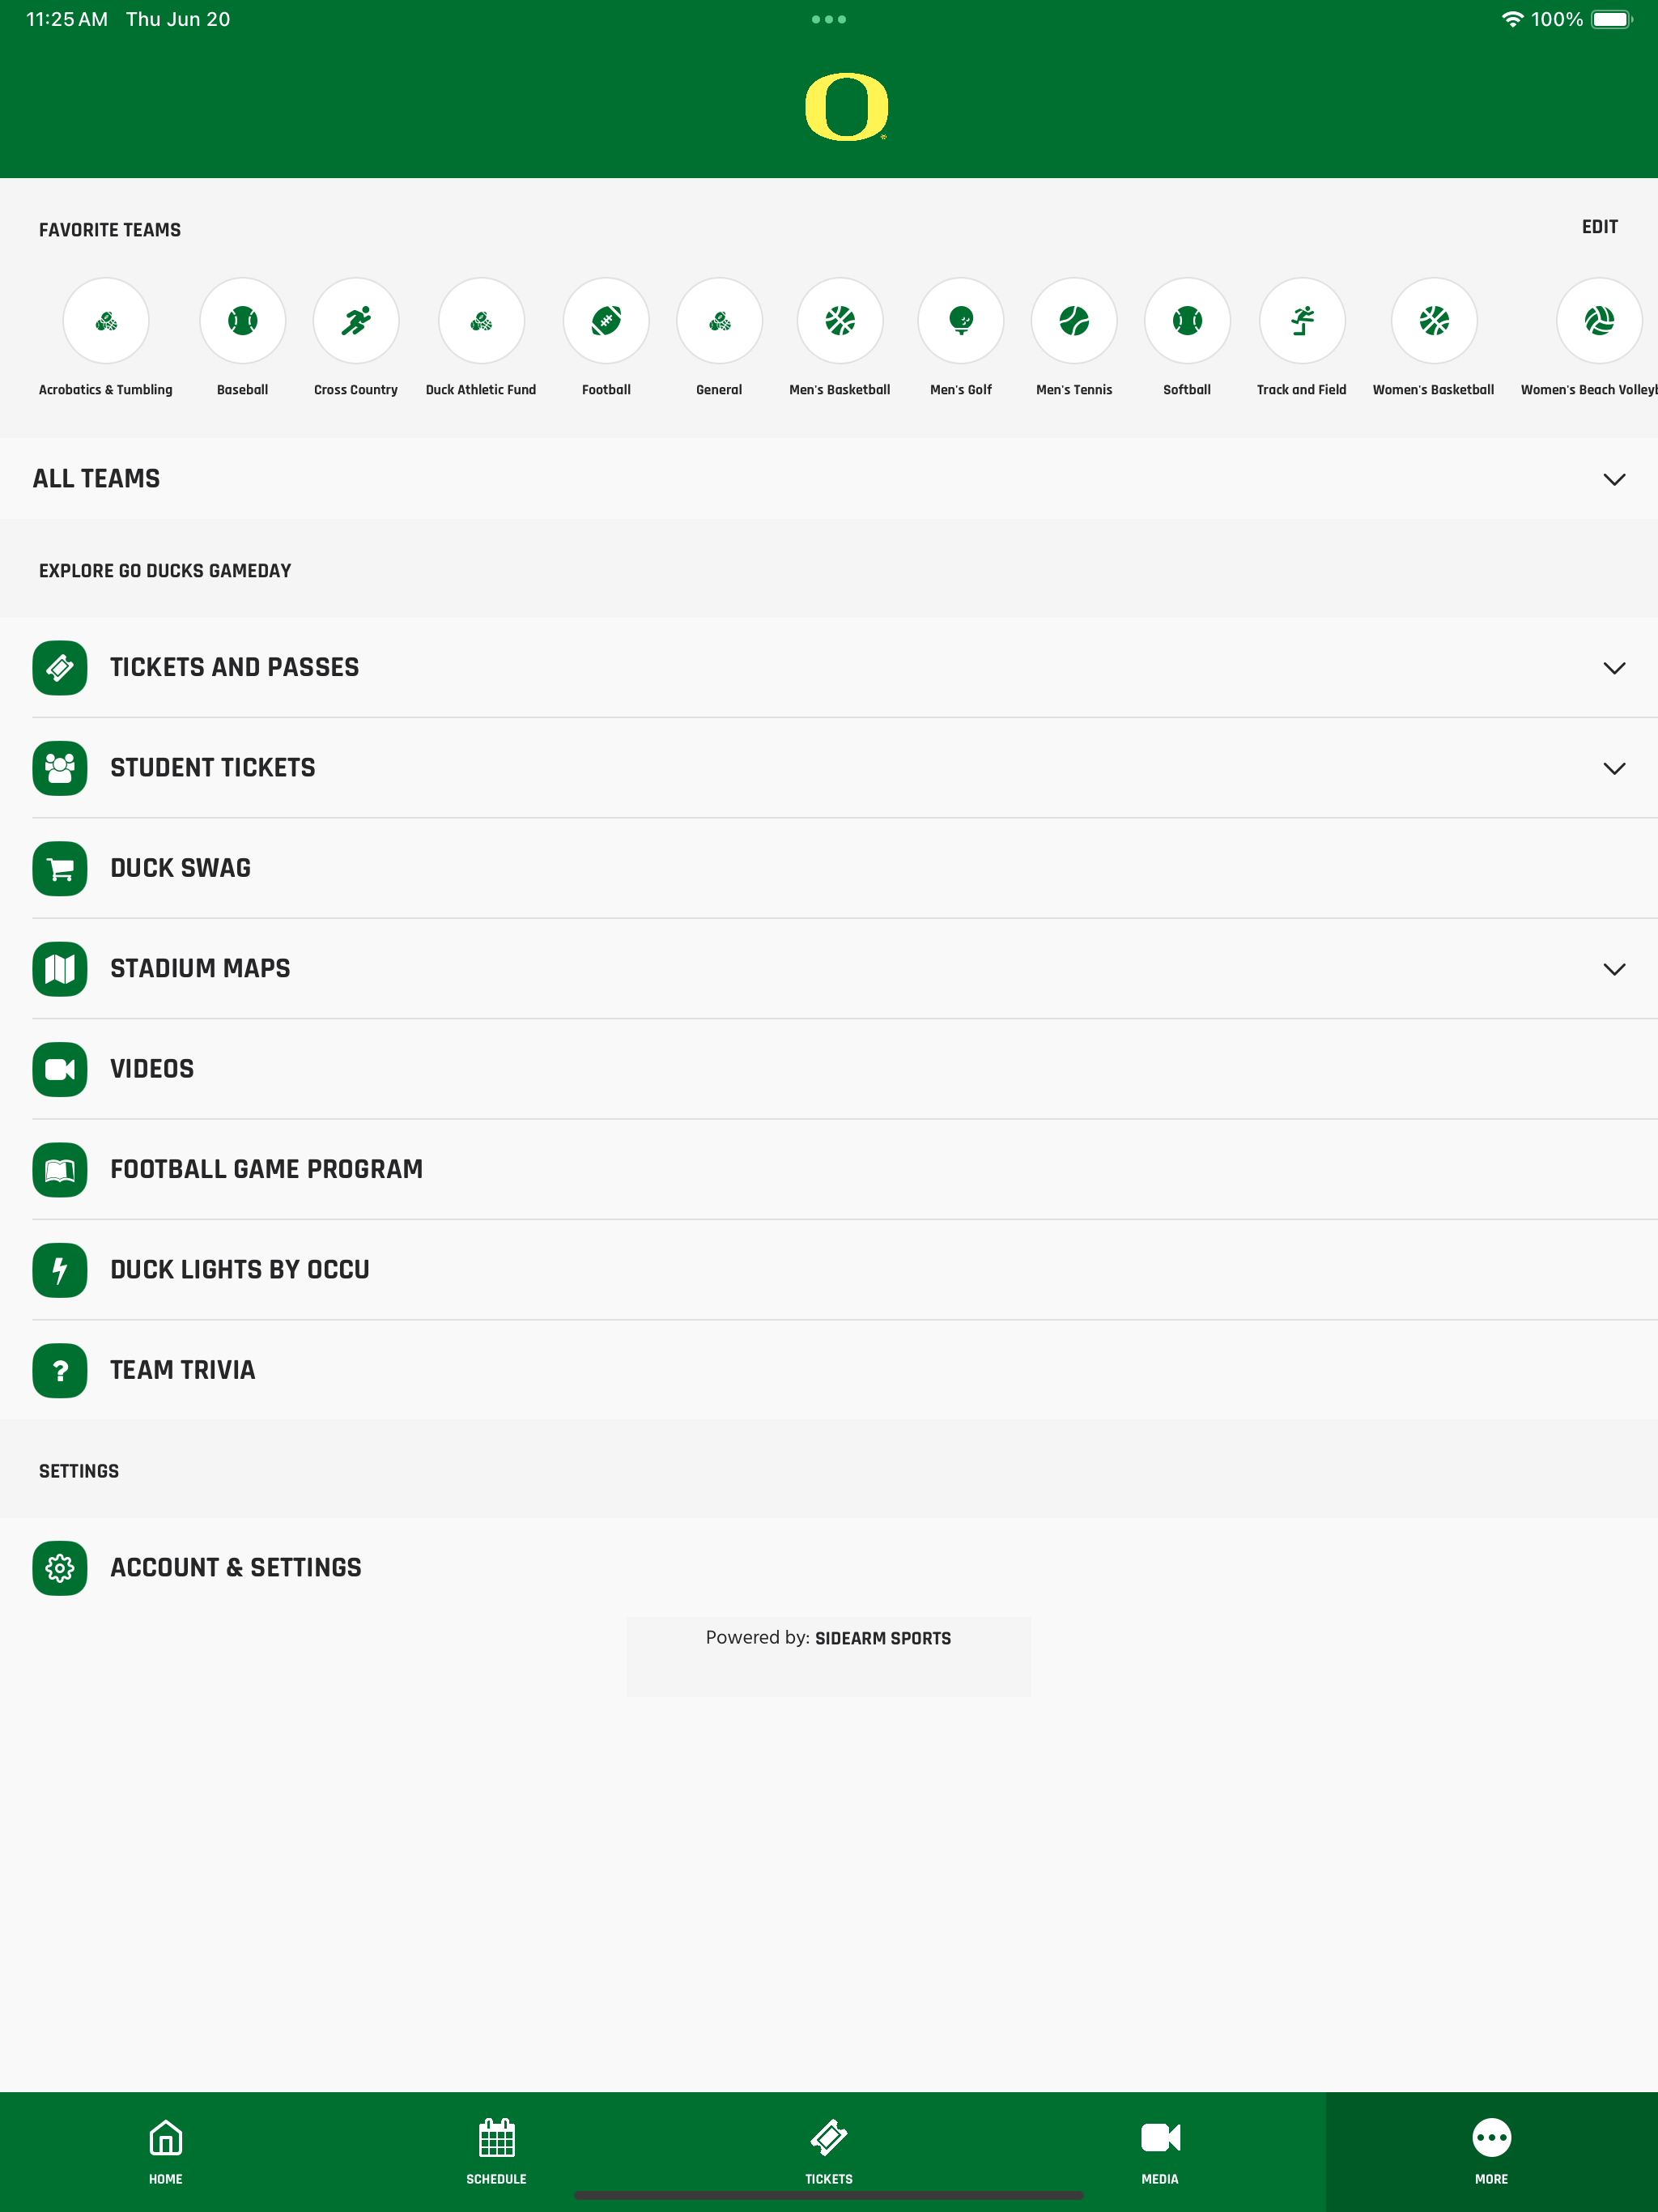Select Women's Beach Volleyball team icon
The image size is (1658, 2212).
(1599, 321)
